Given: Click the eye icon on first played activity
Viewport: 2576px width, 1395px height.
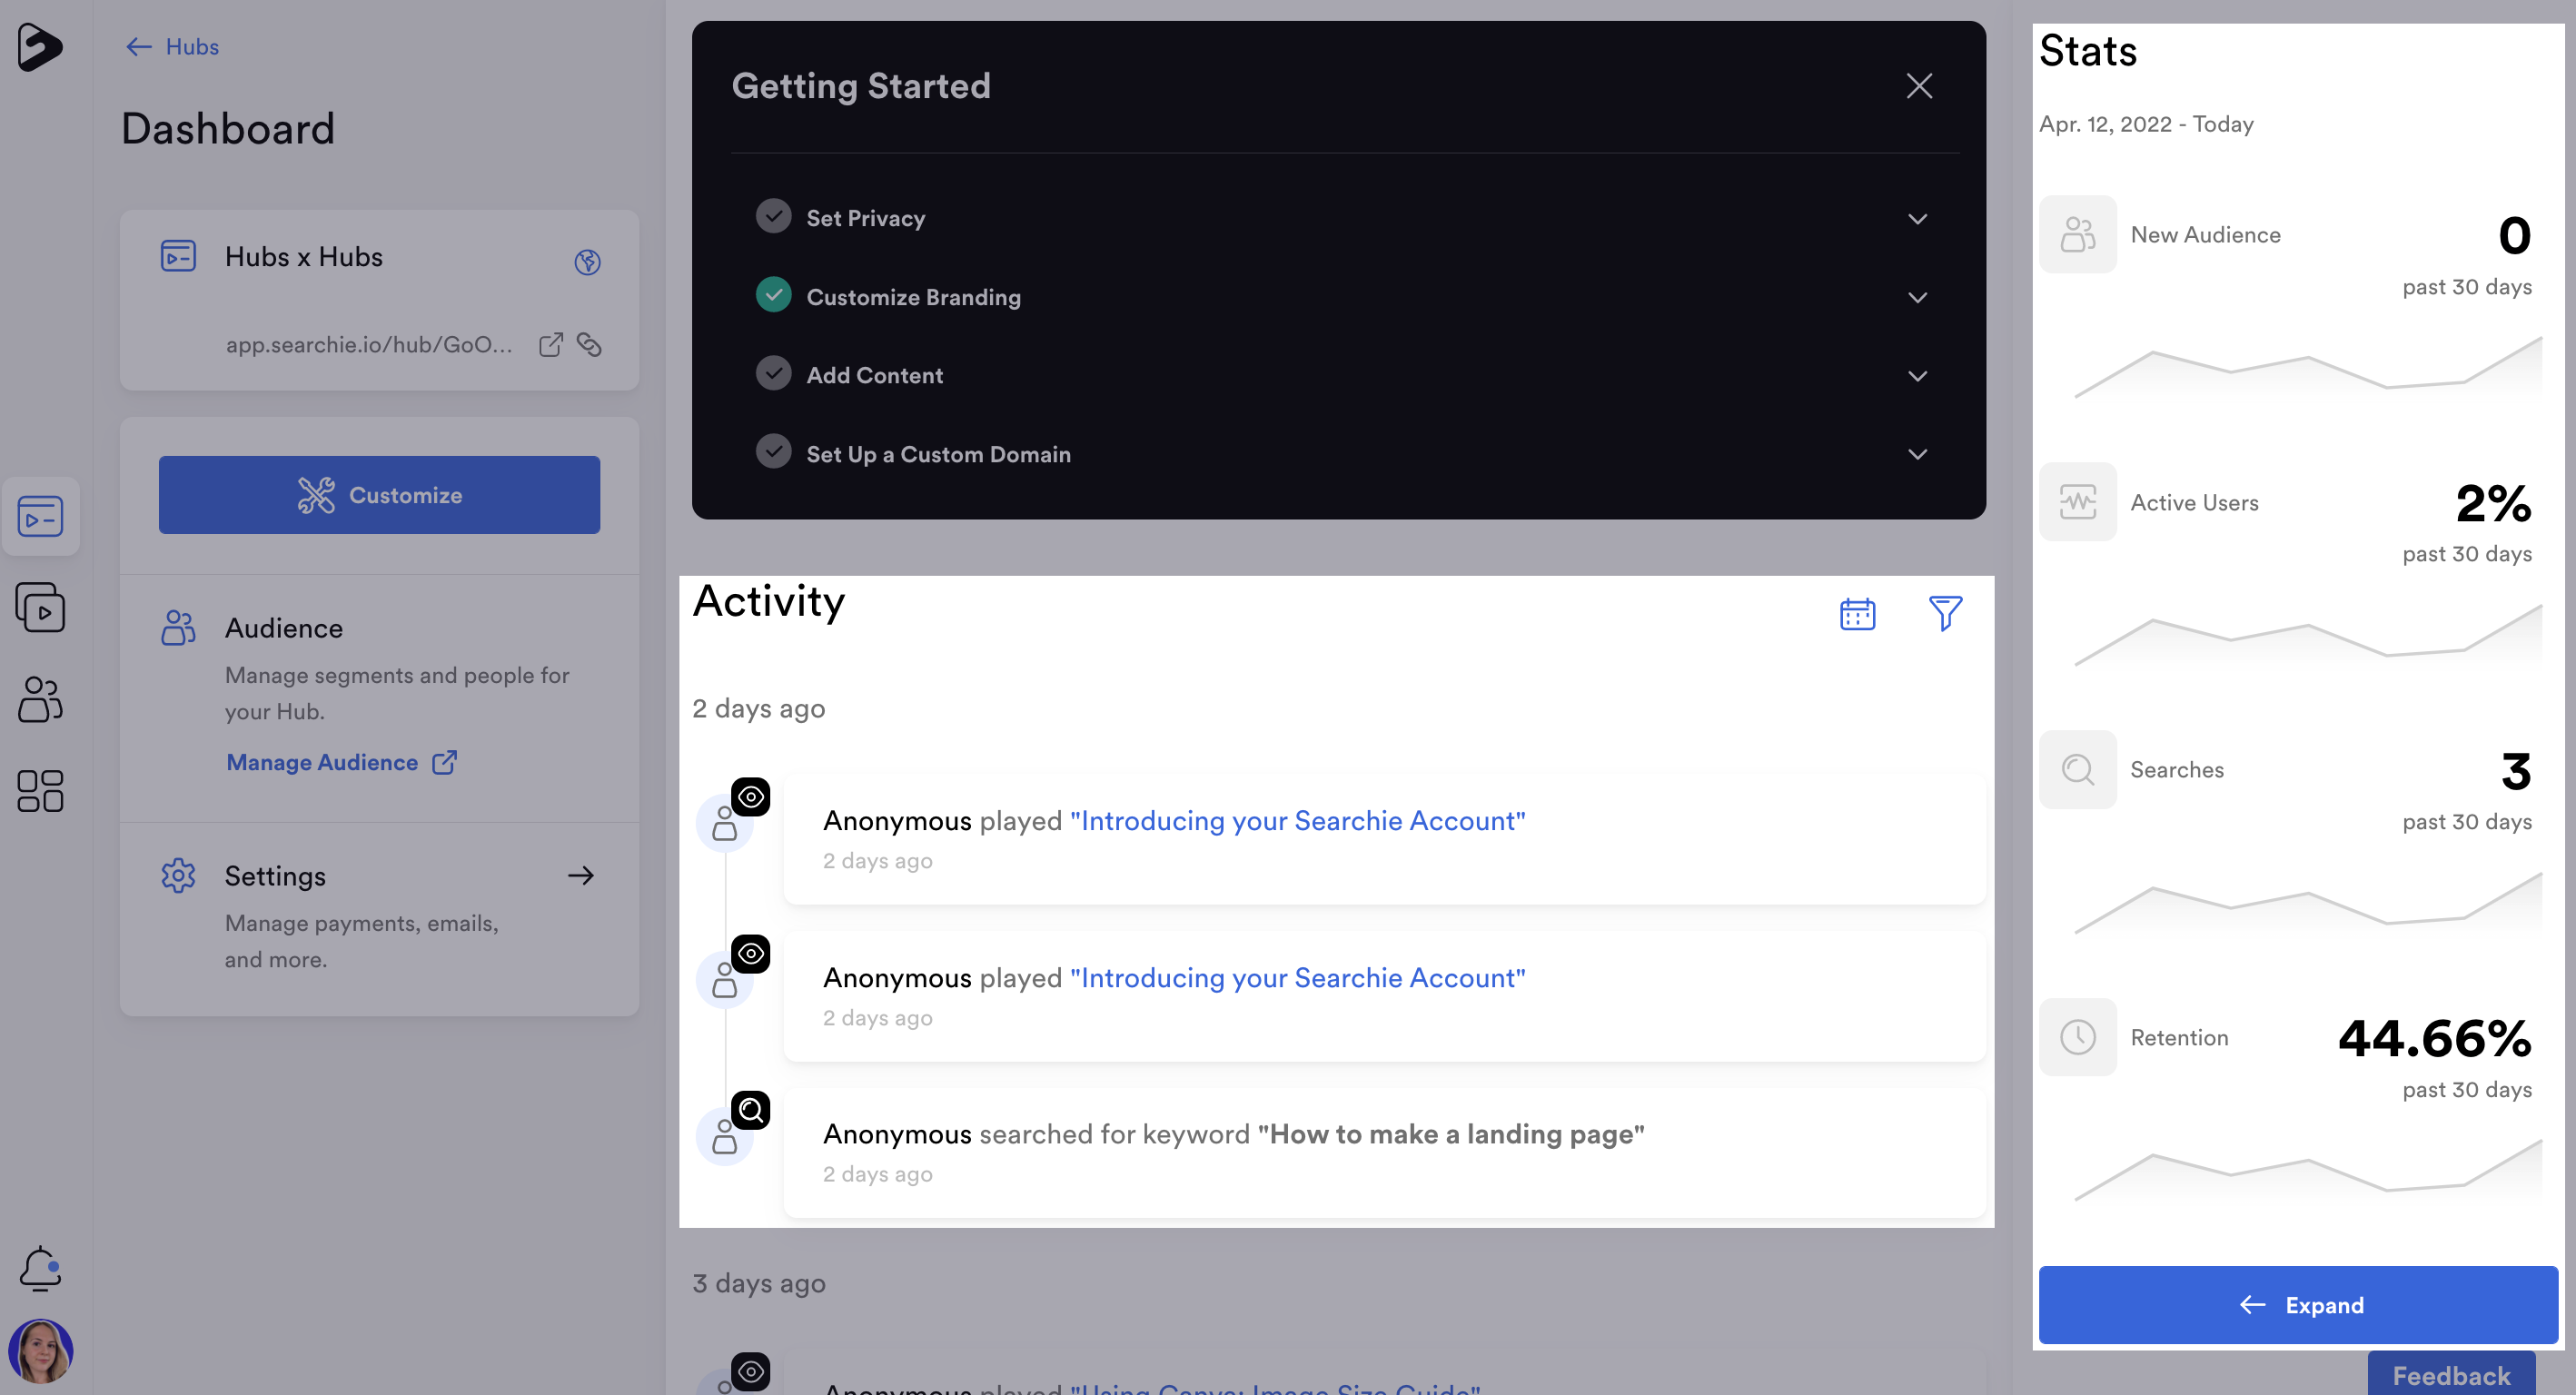Looking at the screenshot, I should 751,797.
